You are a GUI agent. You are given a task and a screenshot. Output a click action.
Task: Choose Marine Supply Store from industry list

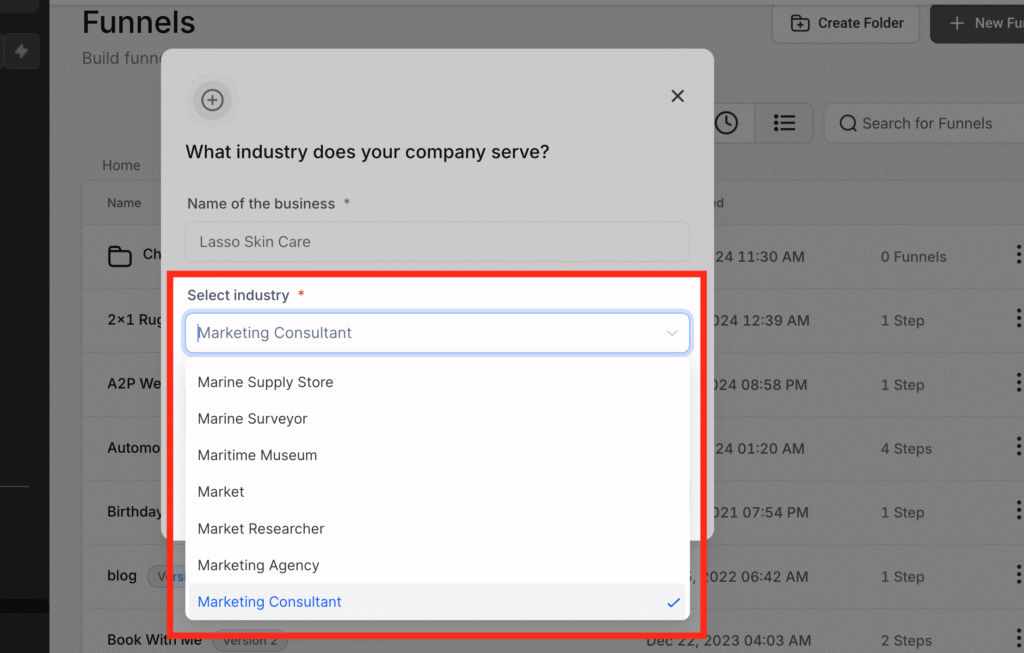(x=265, y=382)
